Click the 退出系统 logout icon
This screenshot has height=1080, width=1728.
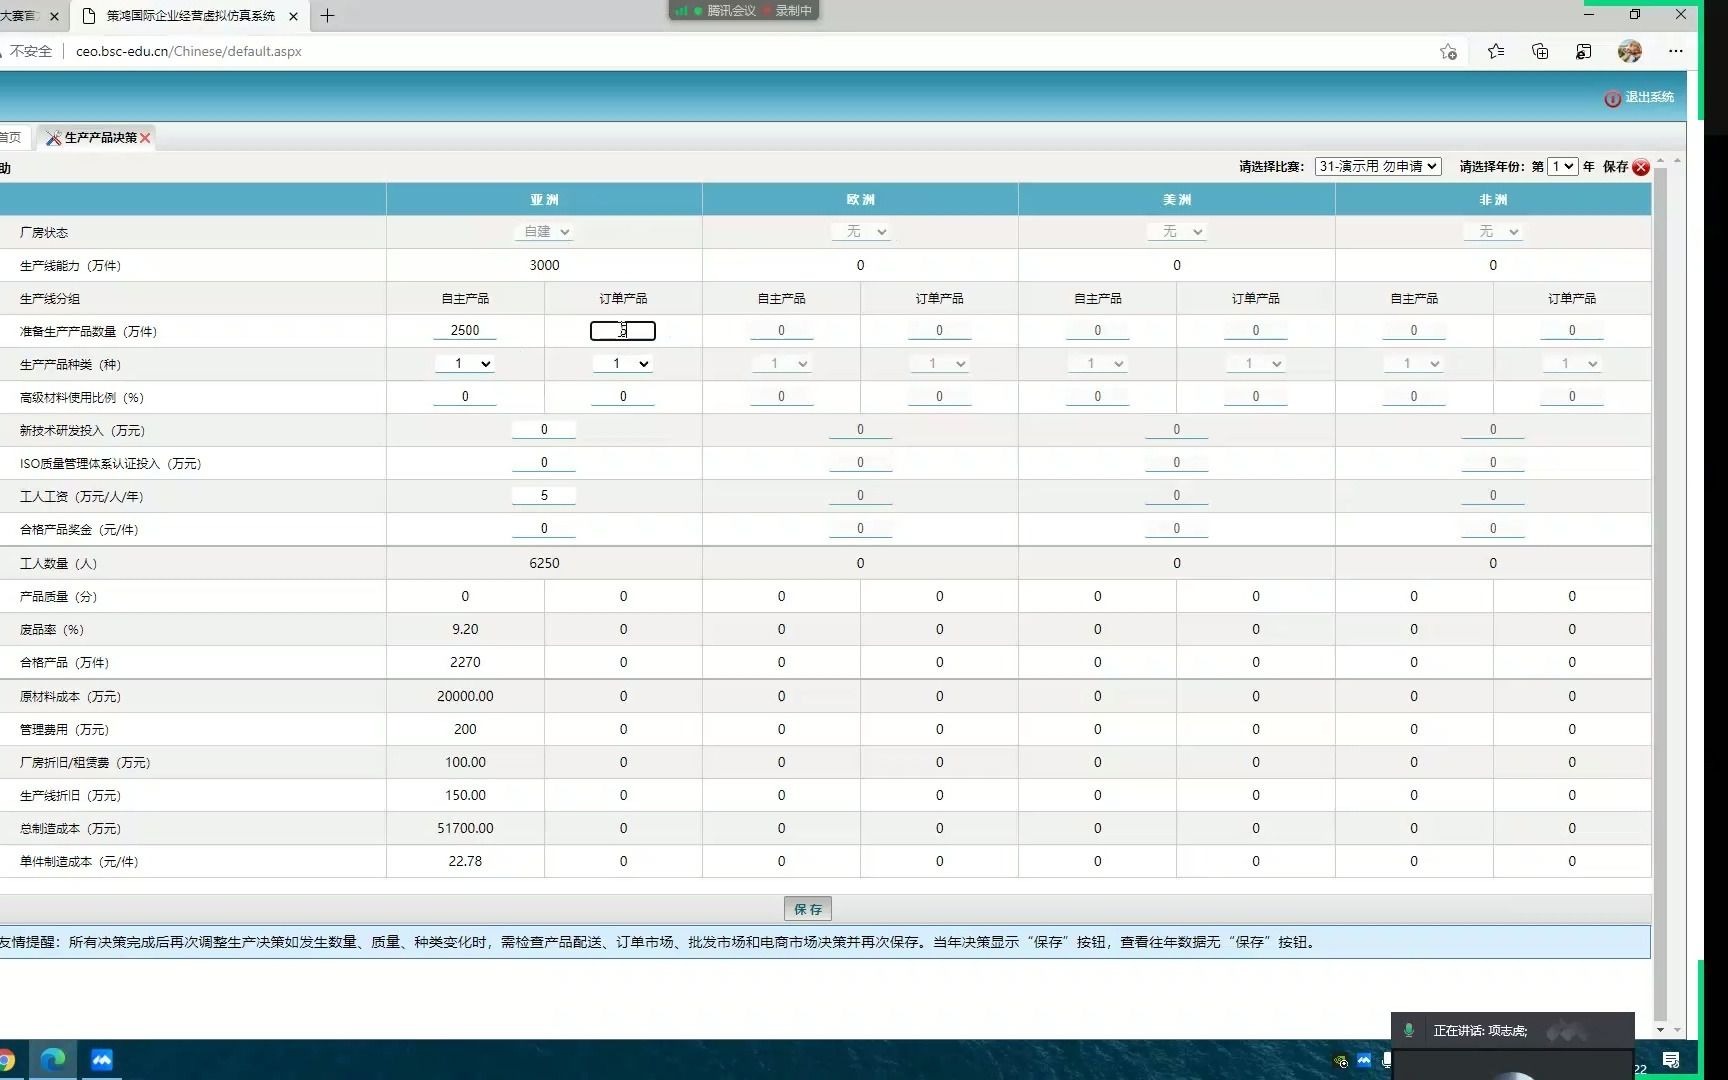[1612, 98]
